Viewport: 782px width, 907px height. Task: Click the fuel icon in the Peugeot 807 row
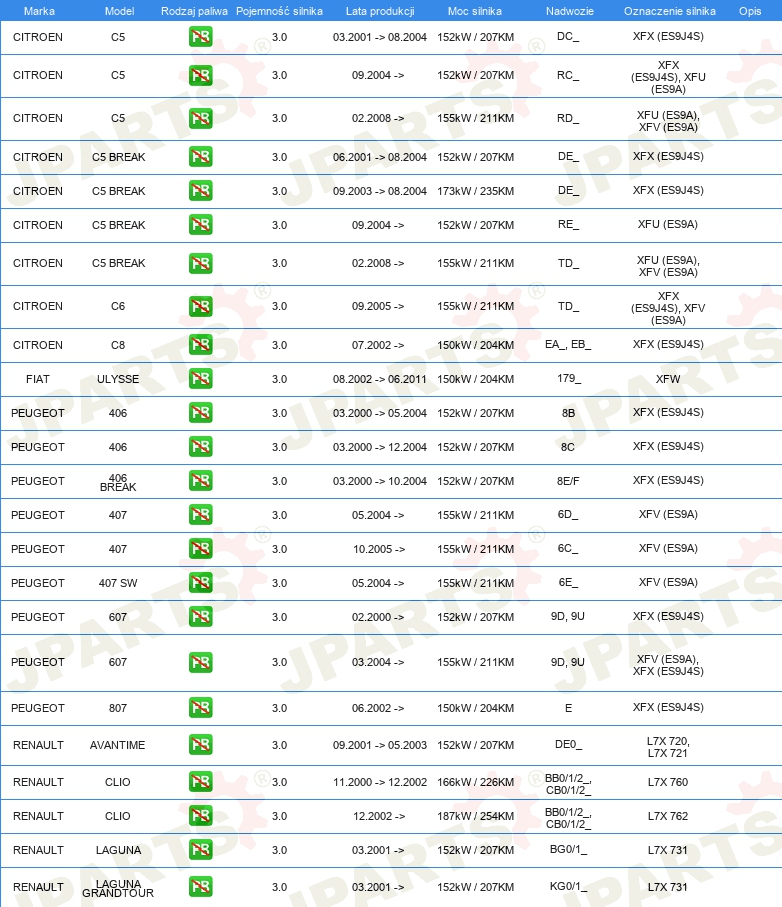201,707
